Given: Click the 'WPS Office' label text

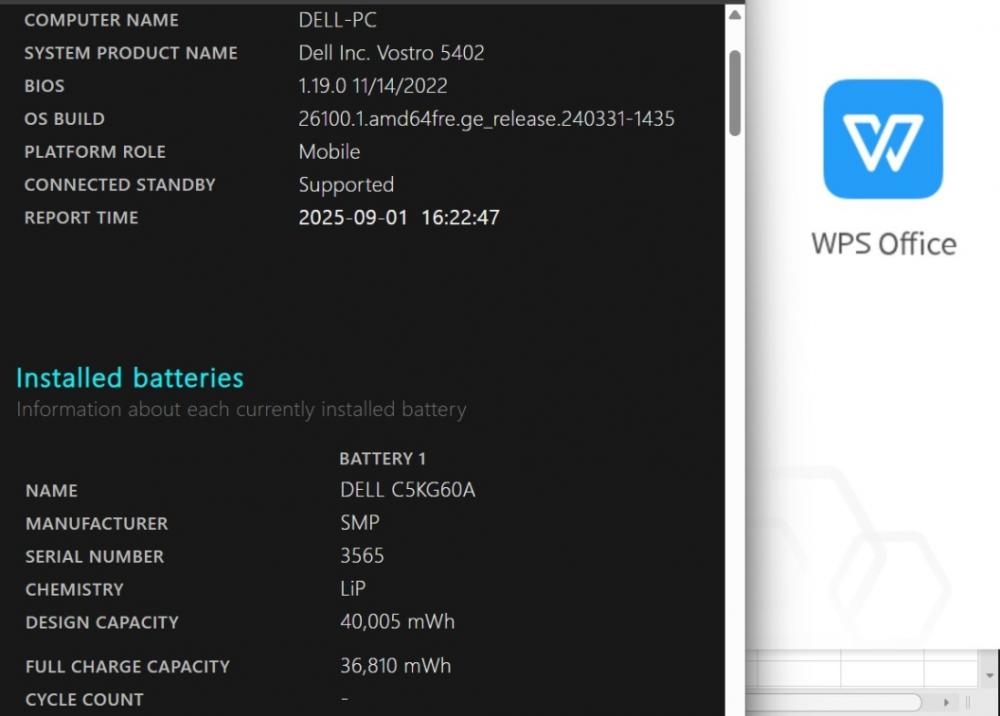Looking at the screenshot, I should 883,244.
